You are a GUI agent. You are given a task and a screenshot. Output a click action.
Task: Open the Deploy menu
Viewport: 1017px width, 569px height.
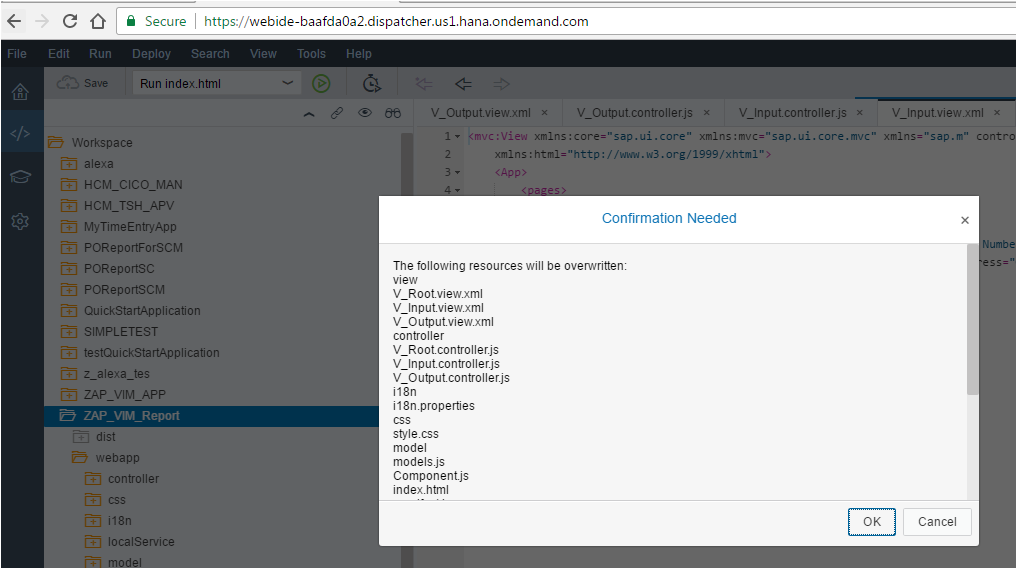click(x=151, y=54)
